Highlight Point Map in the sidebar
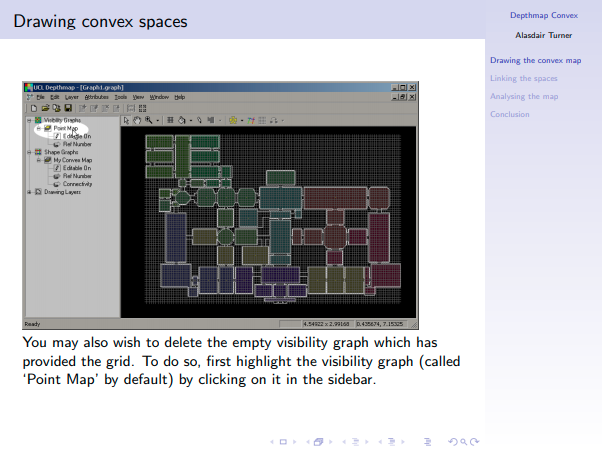This screenshot has height=450, width=602. 66,128
